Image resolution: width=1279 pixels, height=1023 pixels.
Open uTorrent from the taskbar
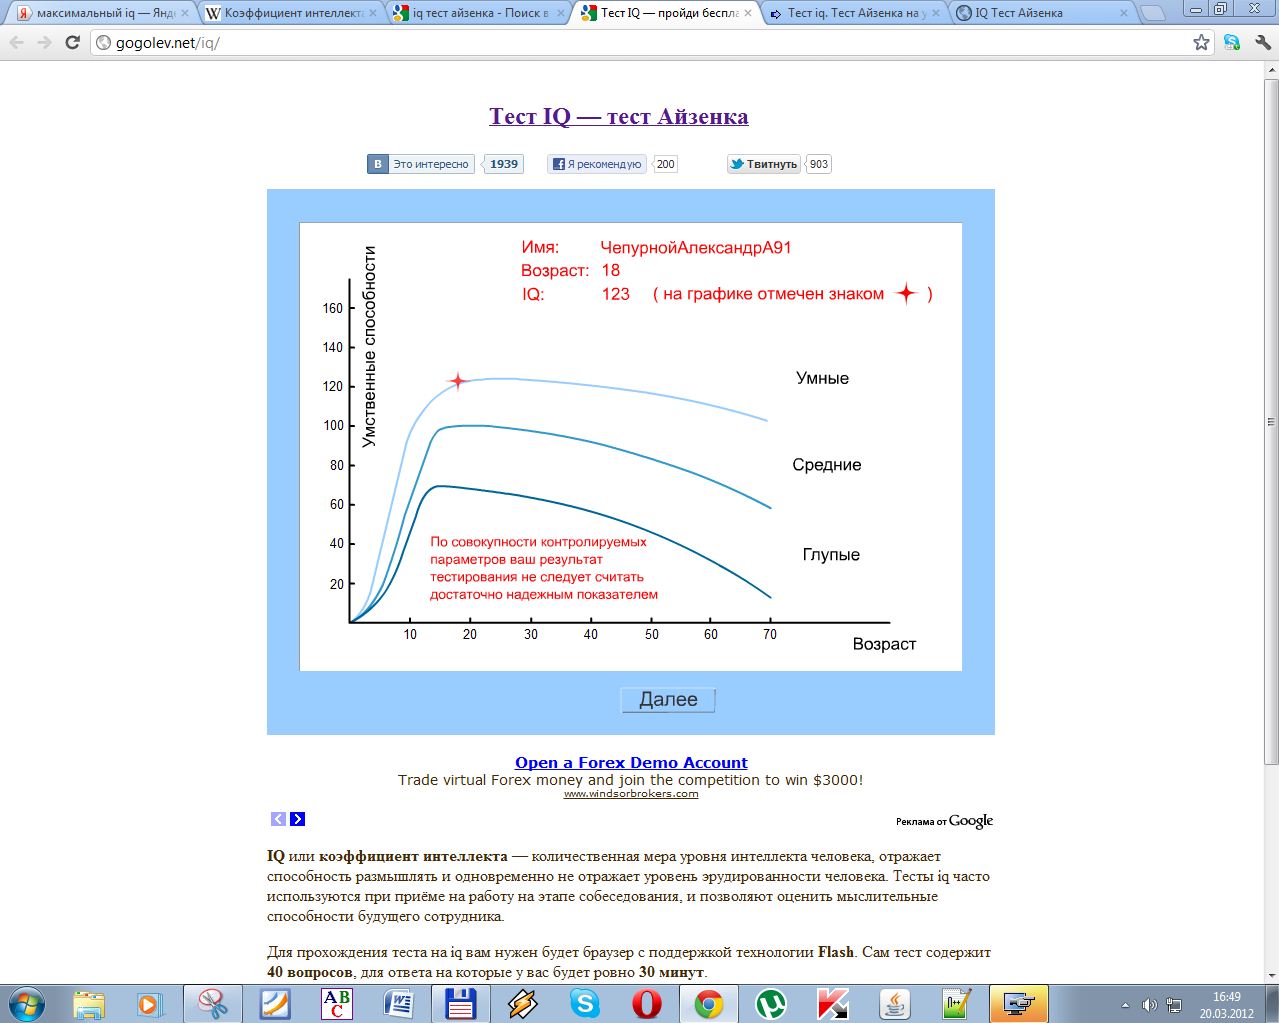[770, 1003]
